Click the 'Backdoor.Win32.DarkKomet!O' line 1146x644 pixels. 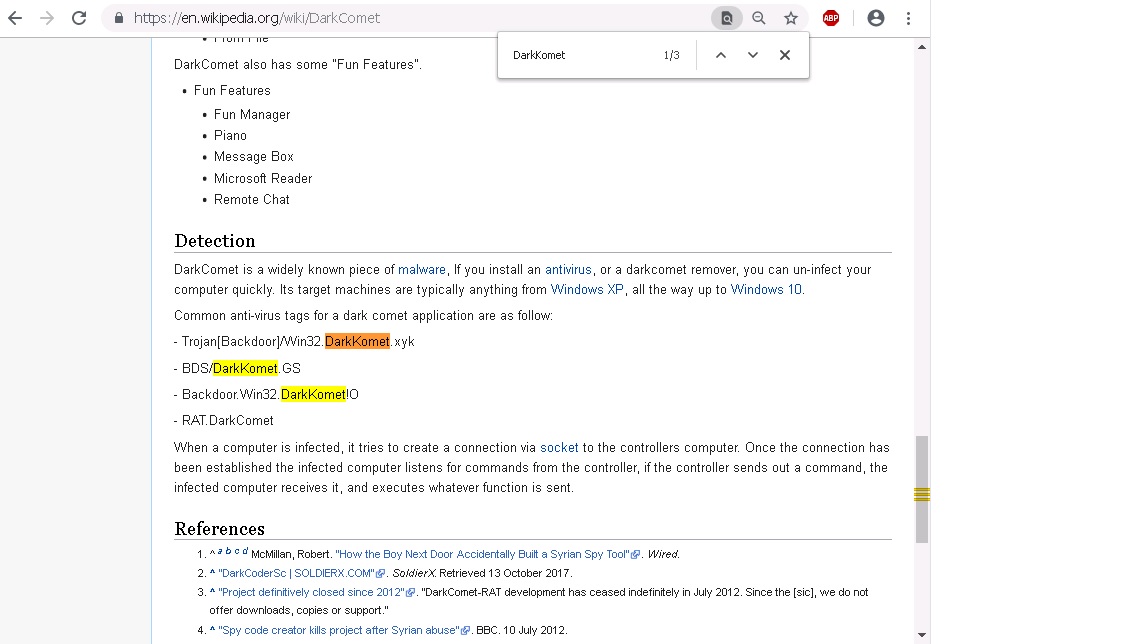[x=266, y=395]
